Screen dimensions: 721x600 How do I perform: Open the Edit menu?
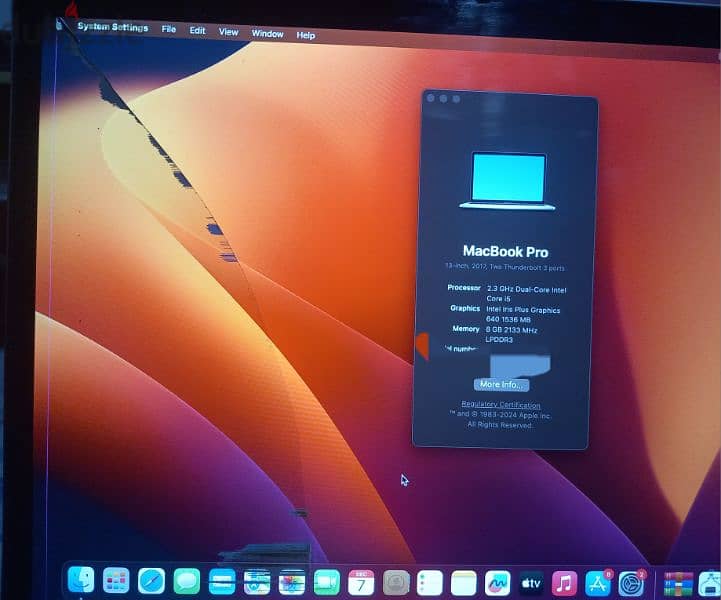[x=197, y=30]
